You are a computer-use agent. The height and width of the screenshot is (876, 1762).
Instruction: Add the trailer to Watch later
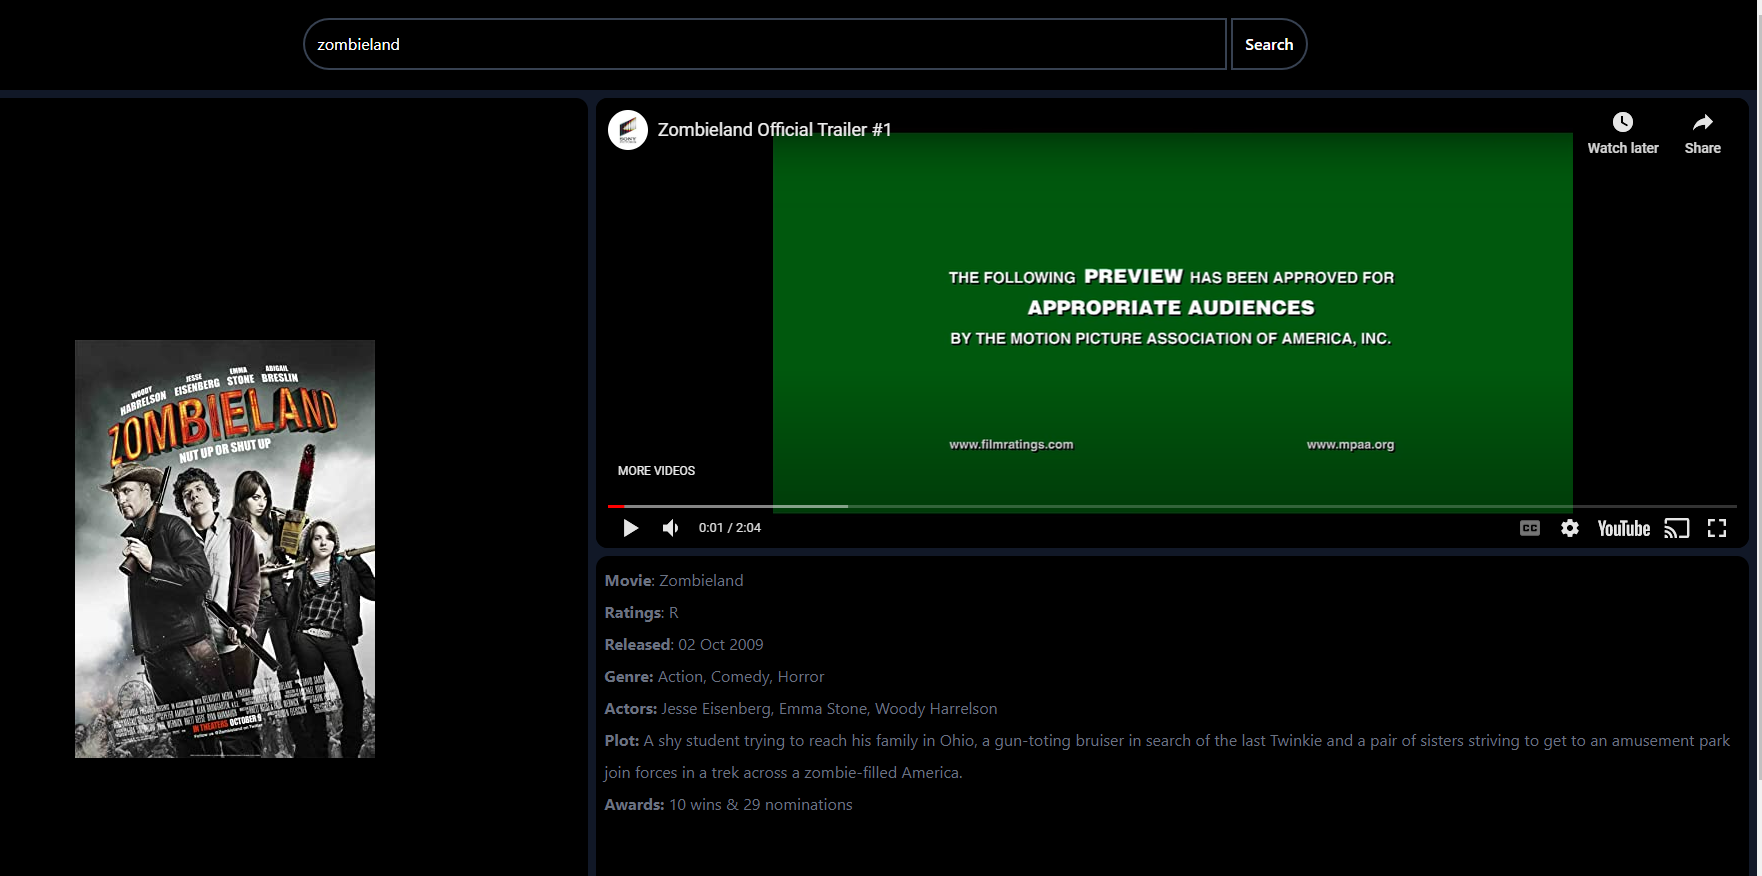(x=1622, y=133)
